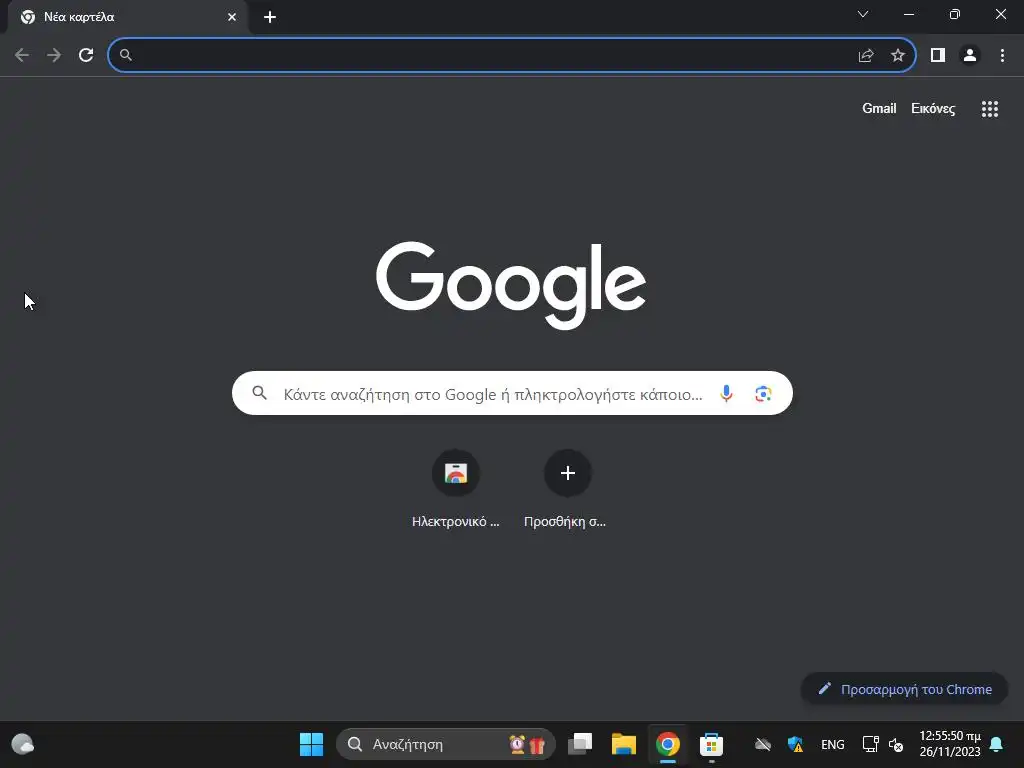Viewport: 1024px width, 768px height.
Task: Click Προσαρμογή του Chrome button
Action: tap(904, 689)
